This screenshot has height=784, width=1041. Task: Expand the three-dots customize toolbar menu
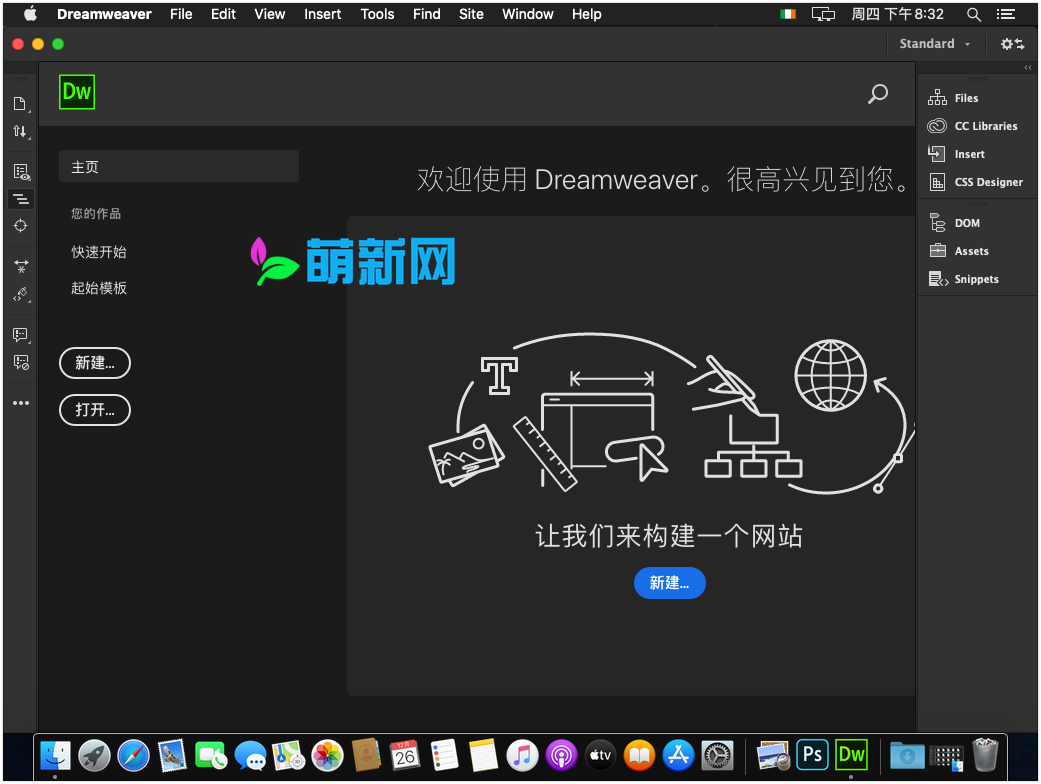(x=20, y=403)
